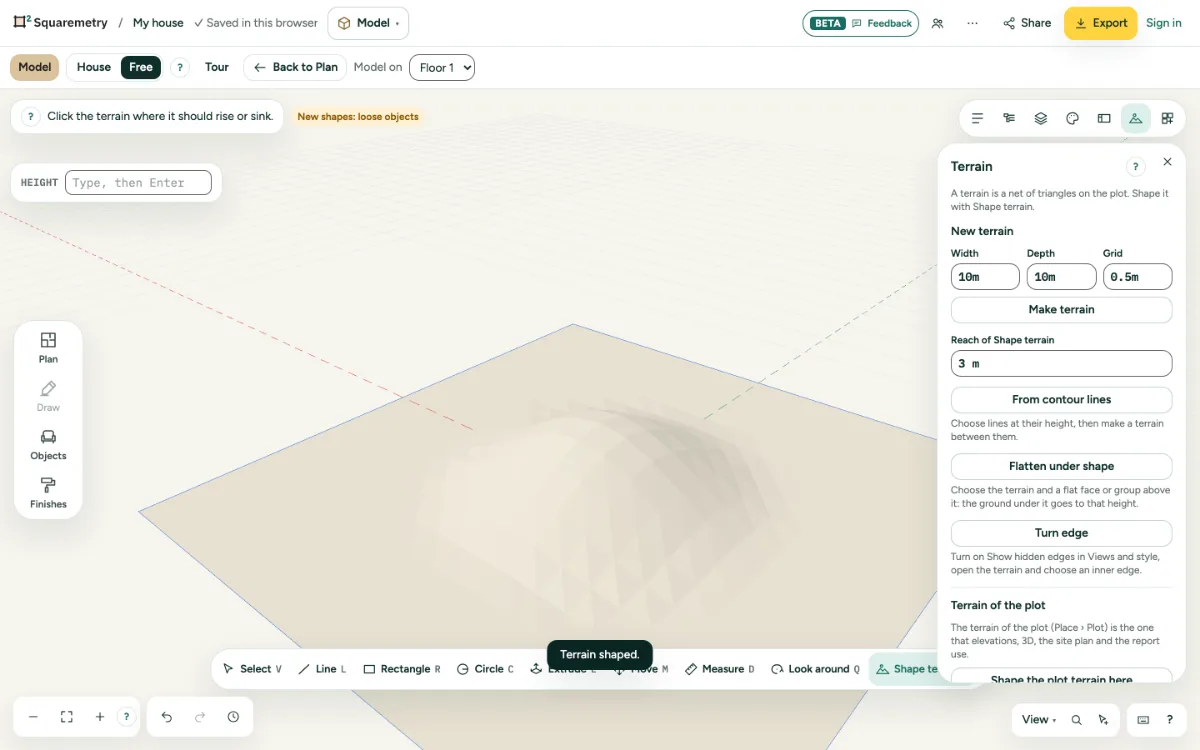Screen dimensions: 1200x750
Task: Open Objects in left sidebar
Action: [48, 444]
